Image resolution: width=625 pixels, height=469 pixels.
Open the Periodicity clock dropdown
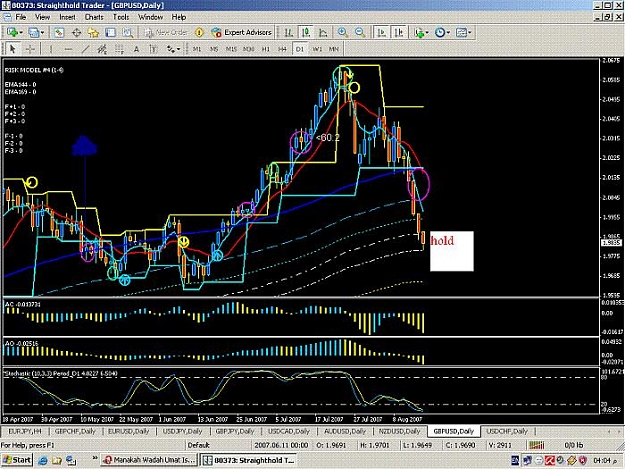point(442,33)
